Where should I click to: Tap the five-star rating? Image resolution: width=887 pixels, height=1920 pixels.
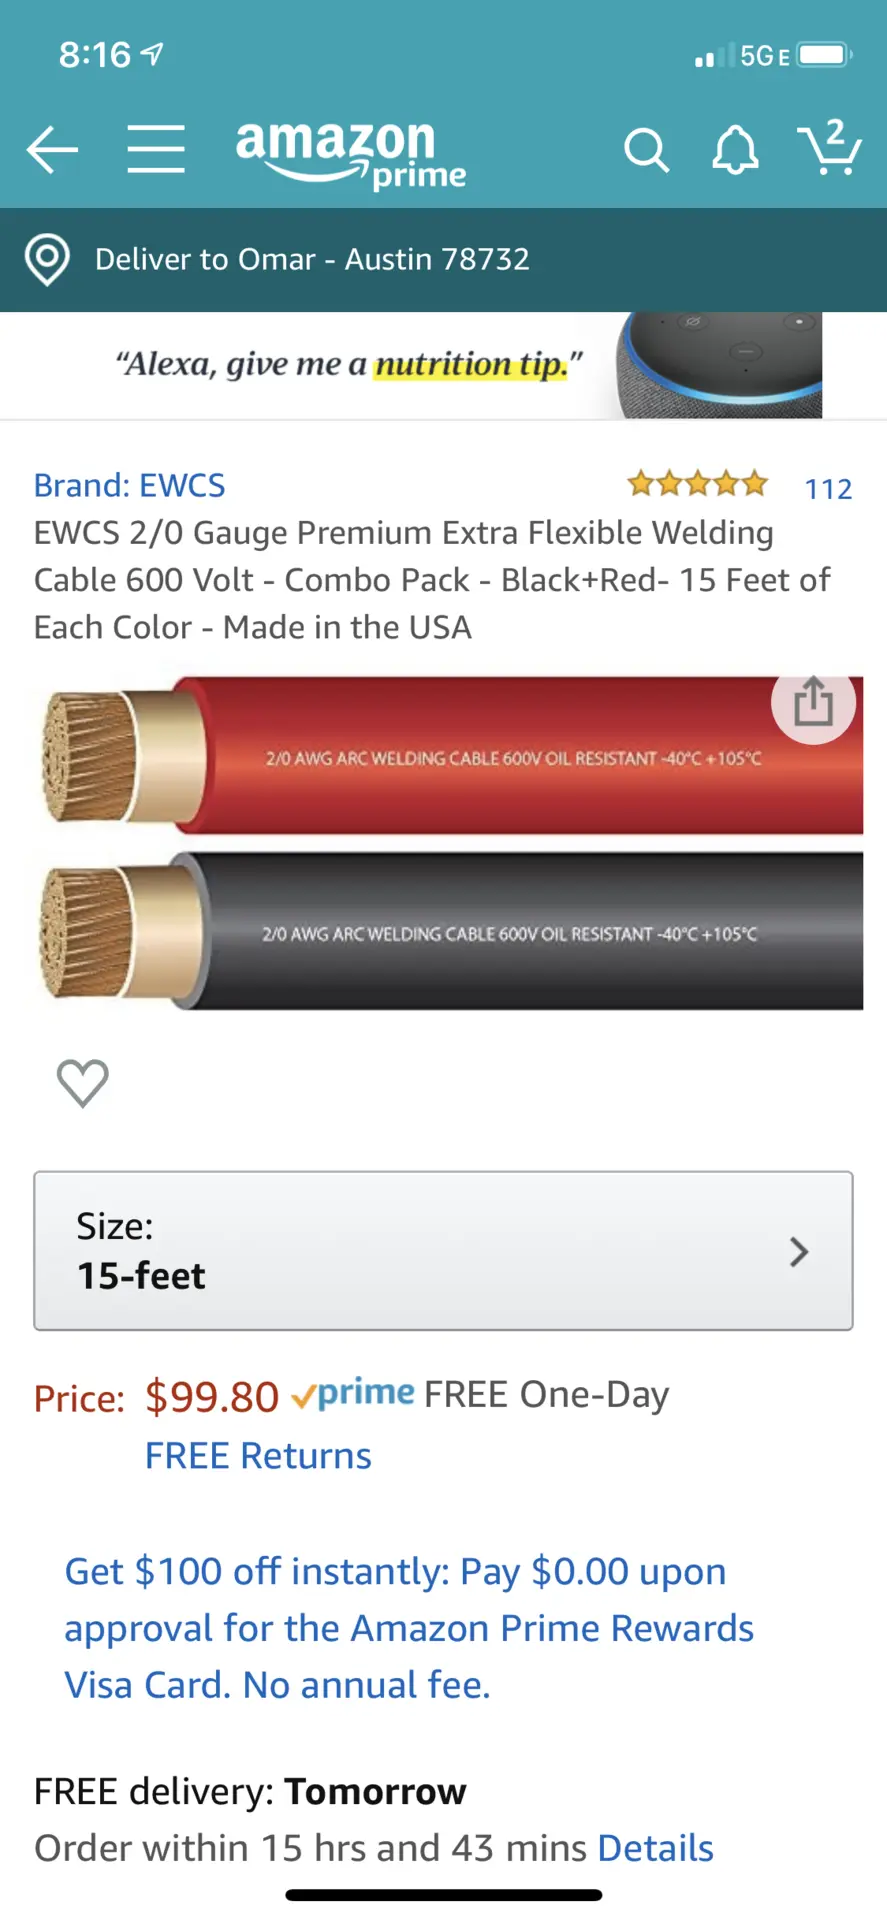[x=697, y=485]
